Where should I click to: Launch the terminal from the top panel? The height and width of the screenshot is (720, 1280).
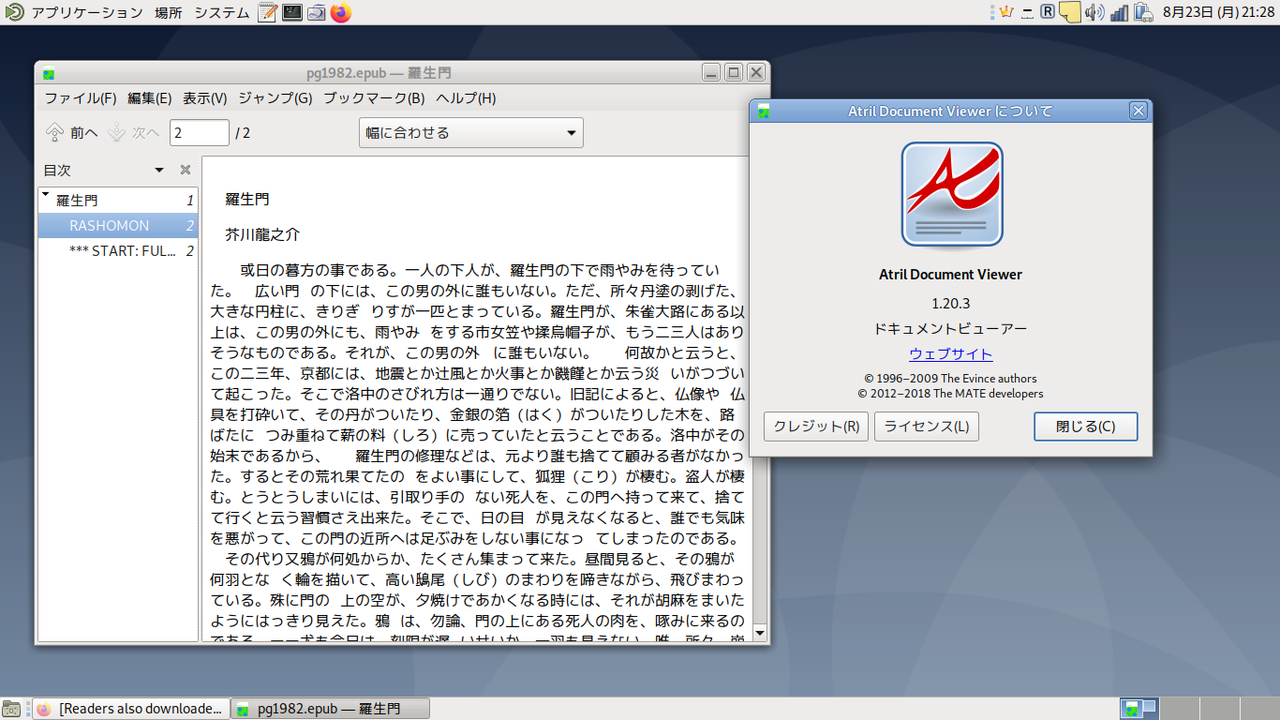pos(292,13)
